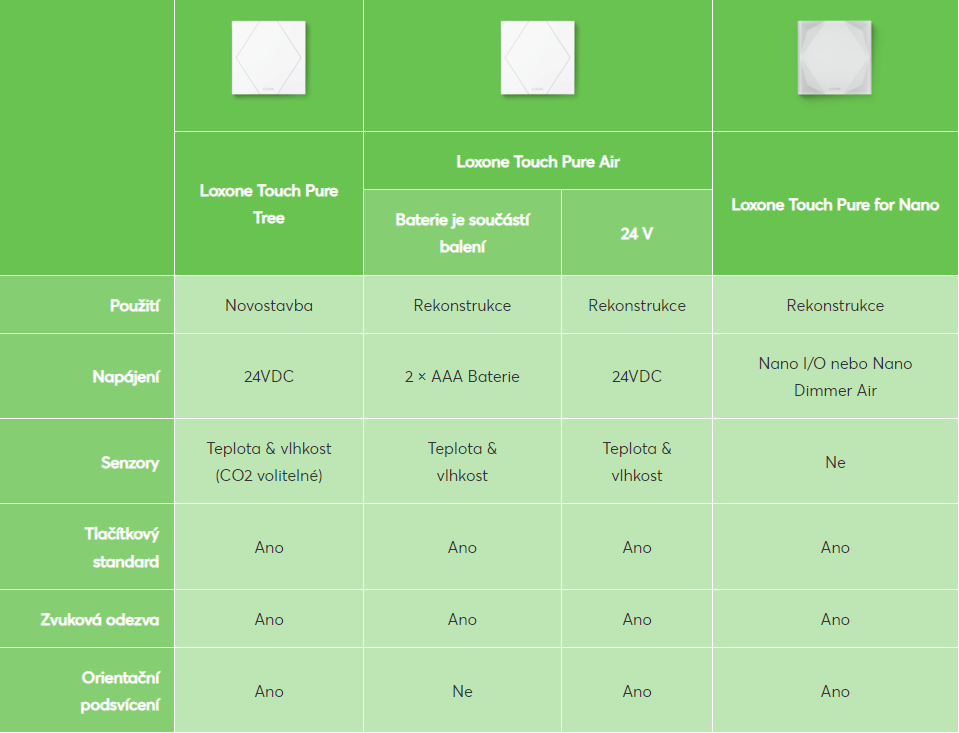The width and height of the screenshot is (959, 733).
Task: Select Zvuková odezva "Ano" in the 24 V column
Action: 637,619
